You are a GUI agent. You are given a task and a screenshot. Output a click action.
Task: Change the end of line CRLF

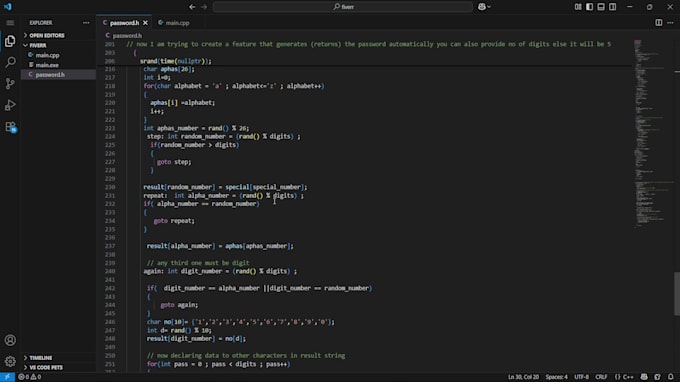(x=601, y=377)
